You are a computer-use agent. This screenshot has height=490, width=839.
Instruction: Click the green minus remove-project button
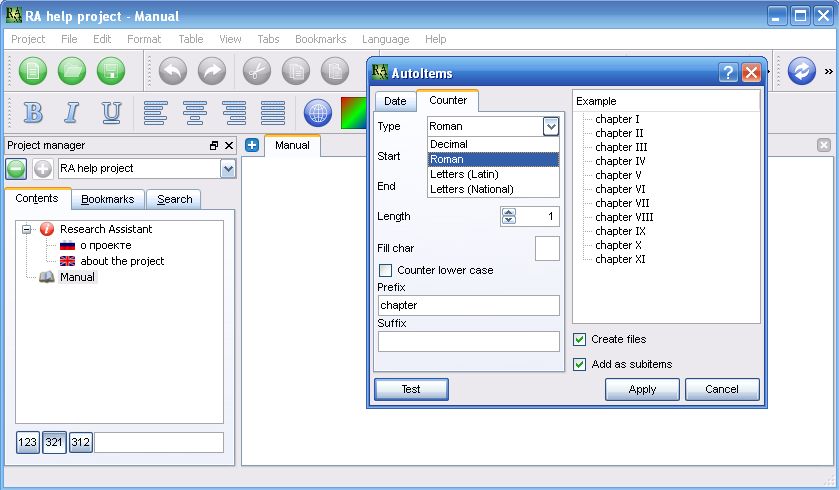pyautogui.click(x=16, y=169)
